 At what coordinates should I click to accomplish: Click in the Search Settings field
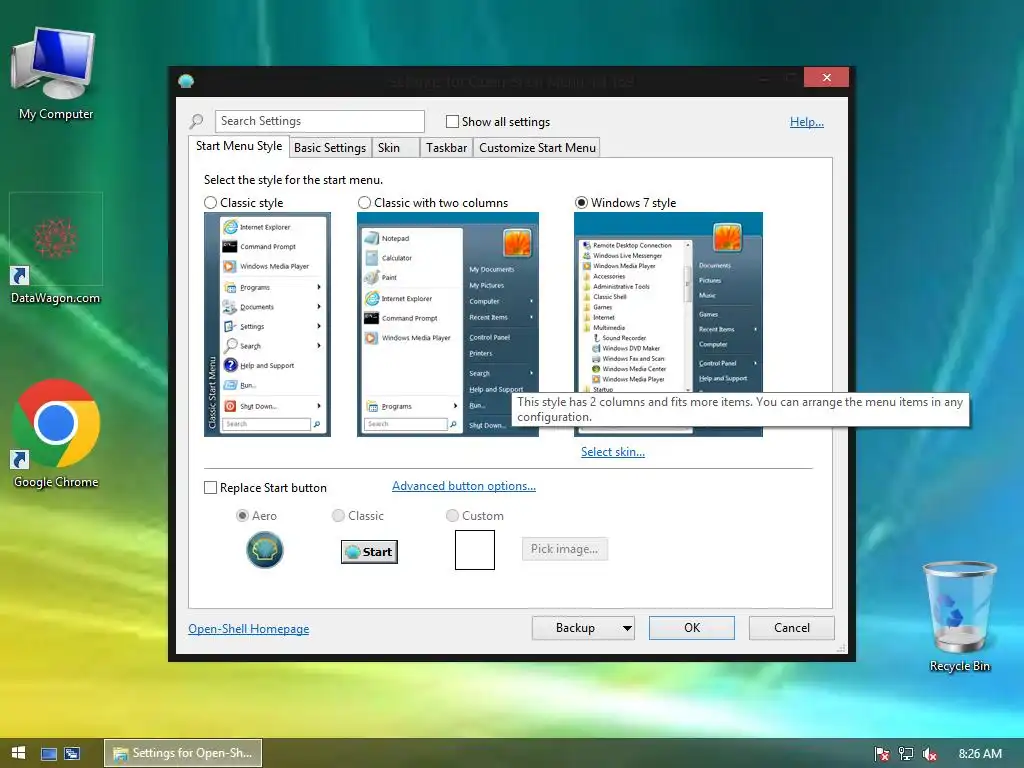tap(320, 121)
